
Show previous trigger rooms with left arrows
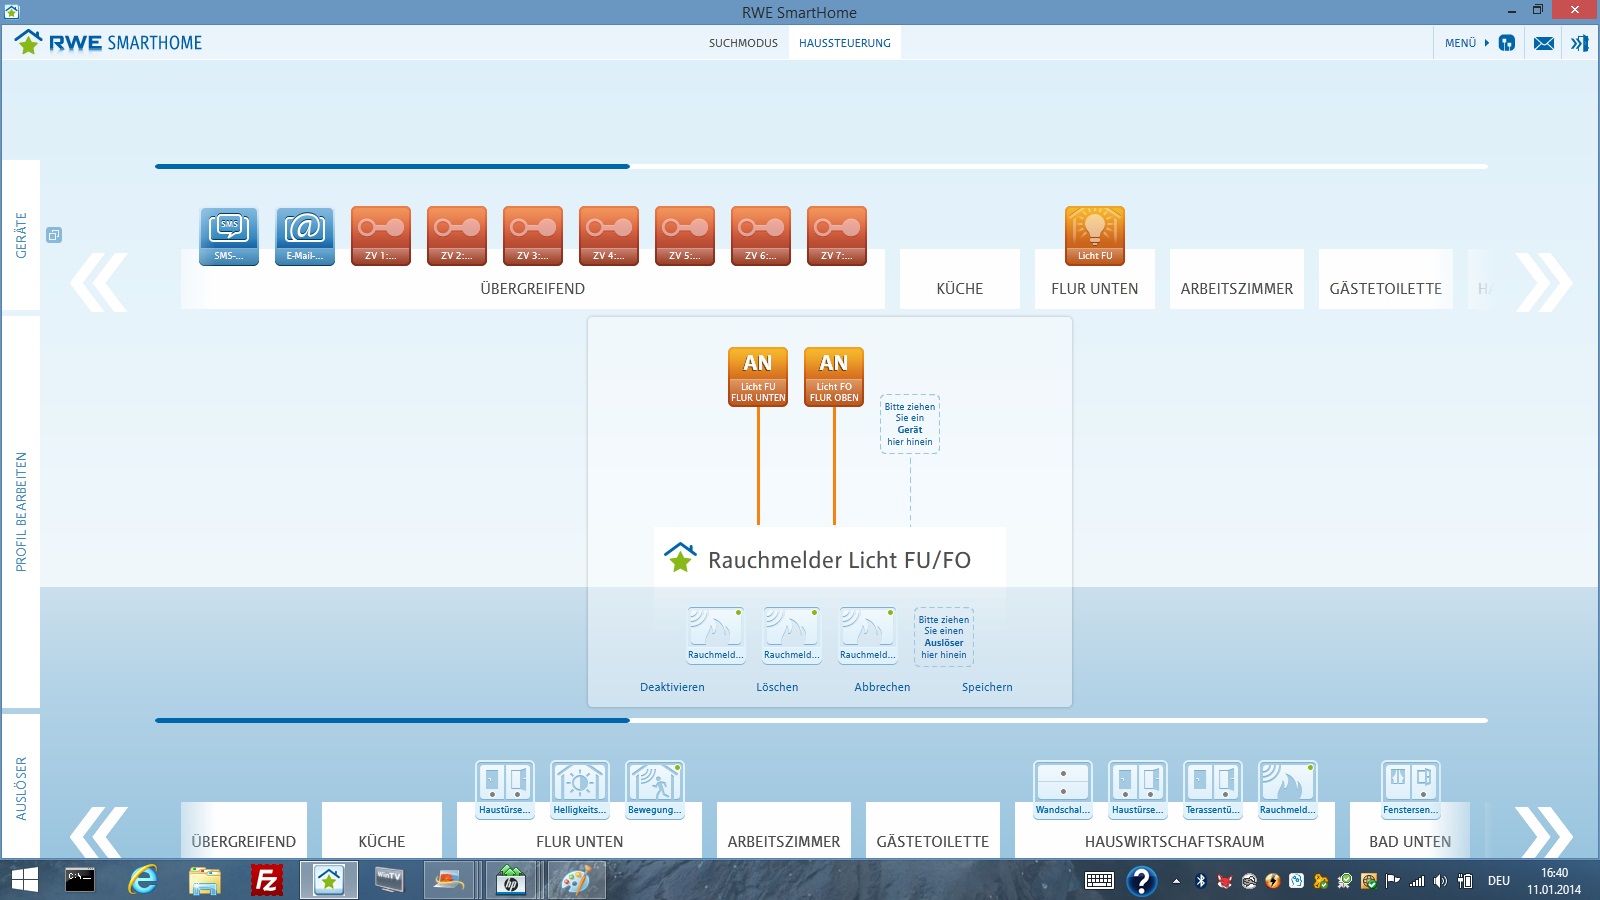coord(99,832)
